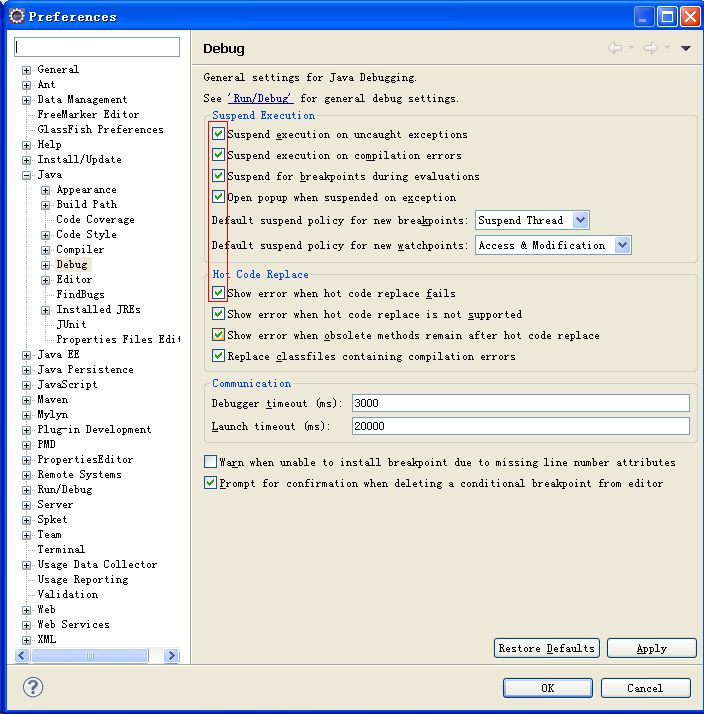The height and width of the screenshot is (714, 704).
Task: Enable warn when unable to install breakpoint
Action: (210, 462)
